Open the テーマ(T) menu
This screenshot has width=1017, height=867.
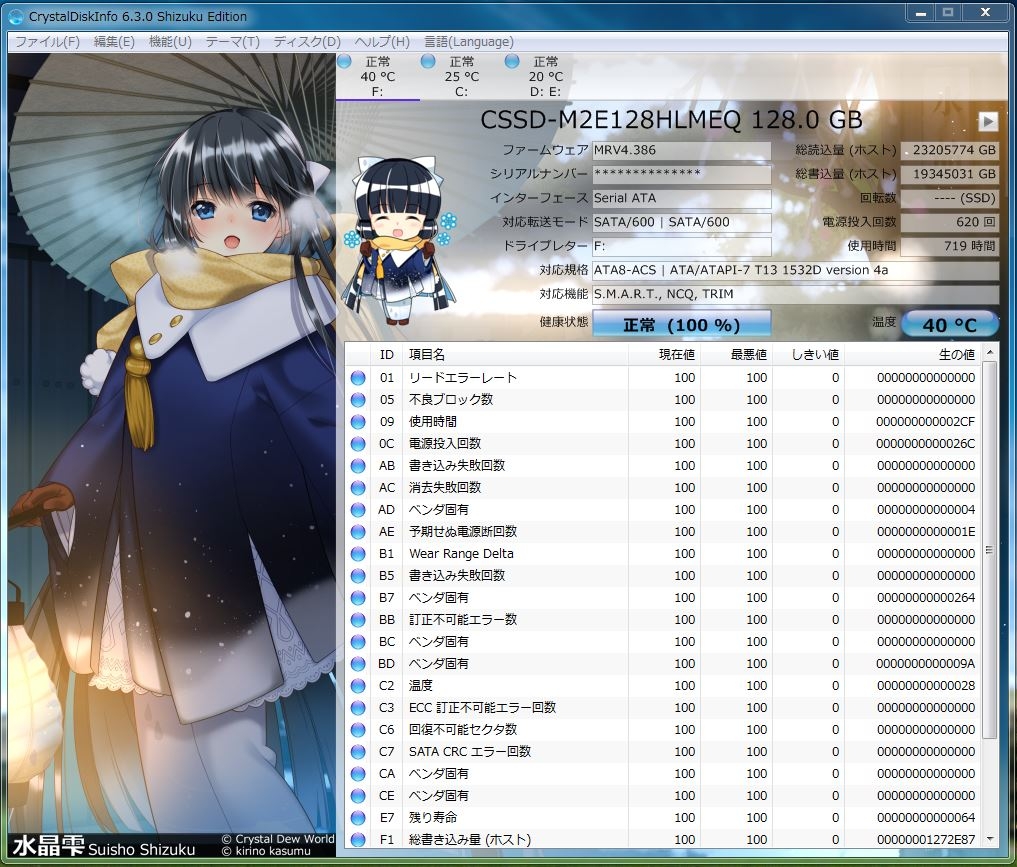click(232, 42)
